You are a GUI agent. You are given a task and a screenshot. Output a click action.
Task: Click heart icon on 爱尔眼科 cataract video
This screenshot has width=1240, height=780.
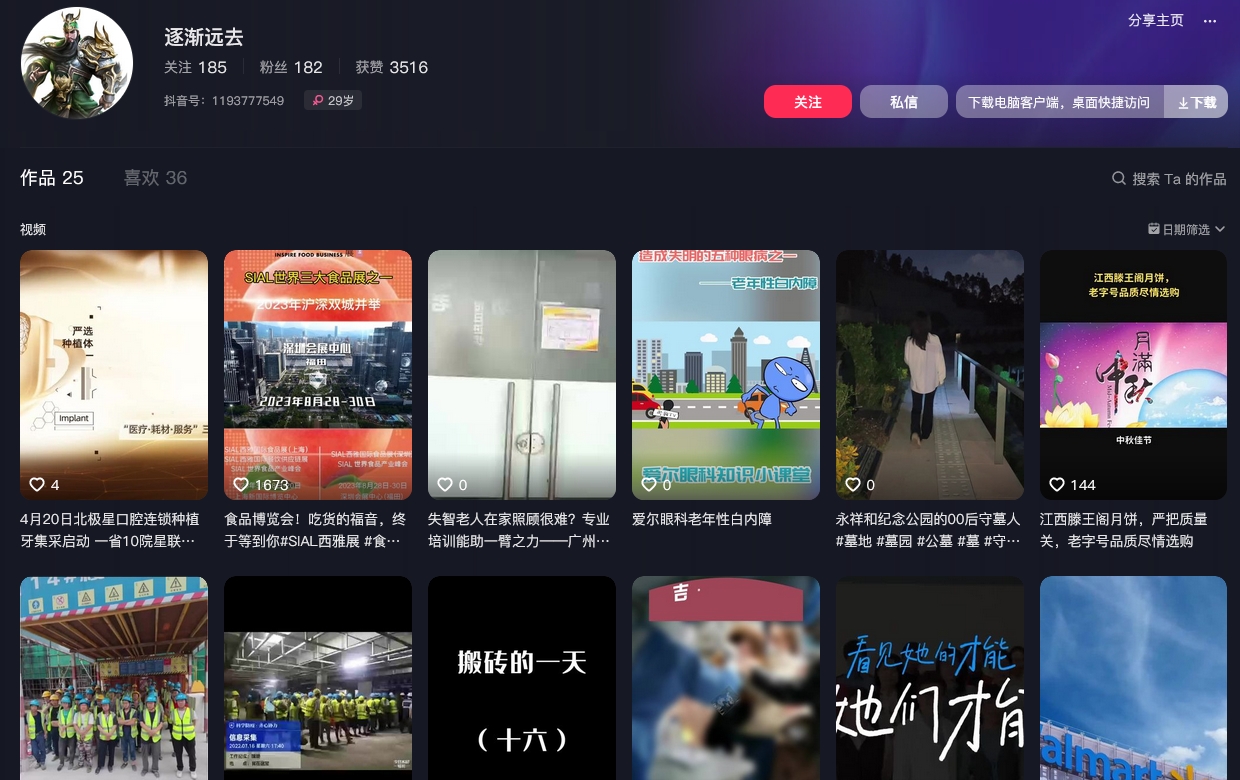pos(649,484)
